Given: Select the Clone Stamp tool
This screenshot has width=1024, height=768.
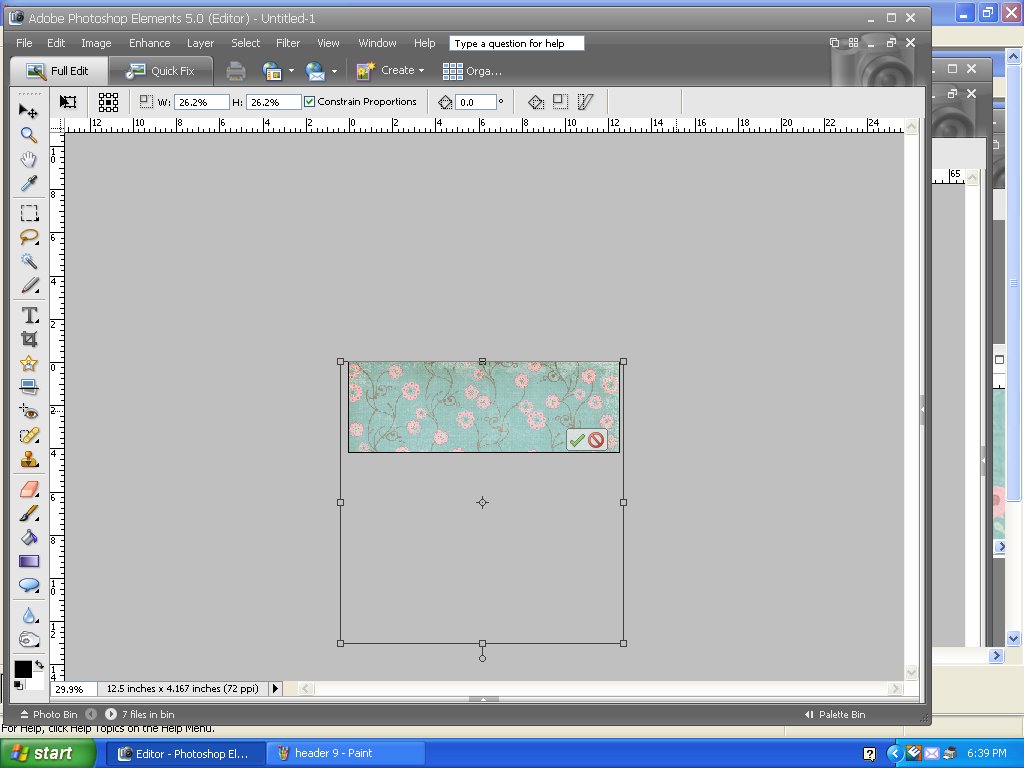Looking at the screenshot, I should (x=29, y=460).
